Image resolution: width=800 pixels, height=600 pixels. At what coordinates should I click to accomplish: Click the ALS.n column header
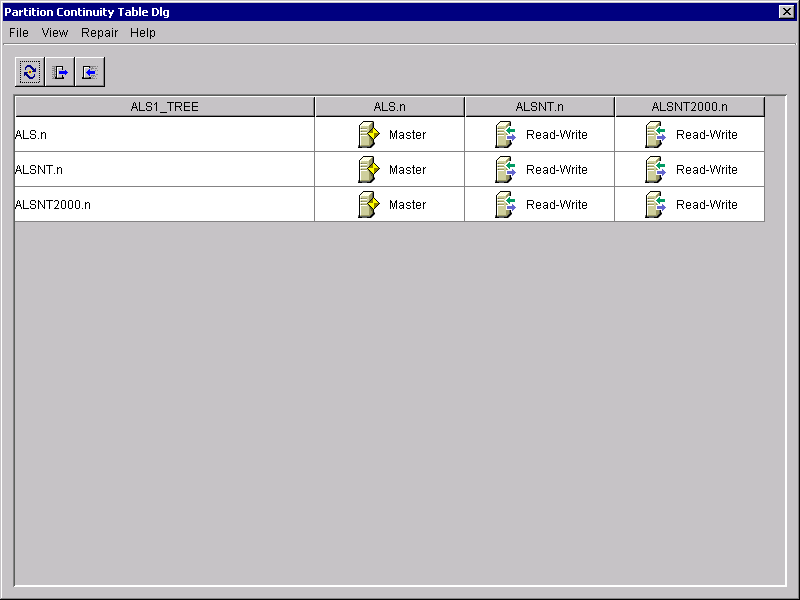(x=390, y=107)
